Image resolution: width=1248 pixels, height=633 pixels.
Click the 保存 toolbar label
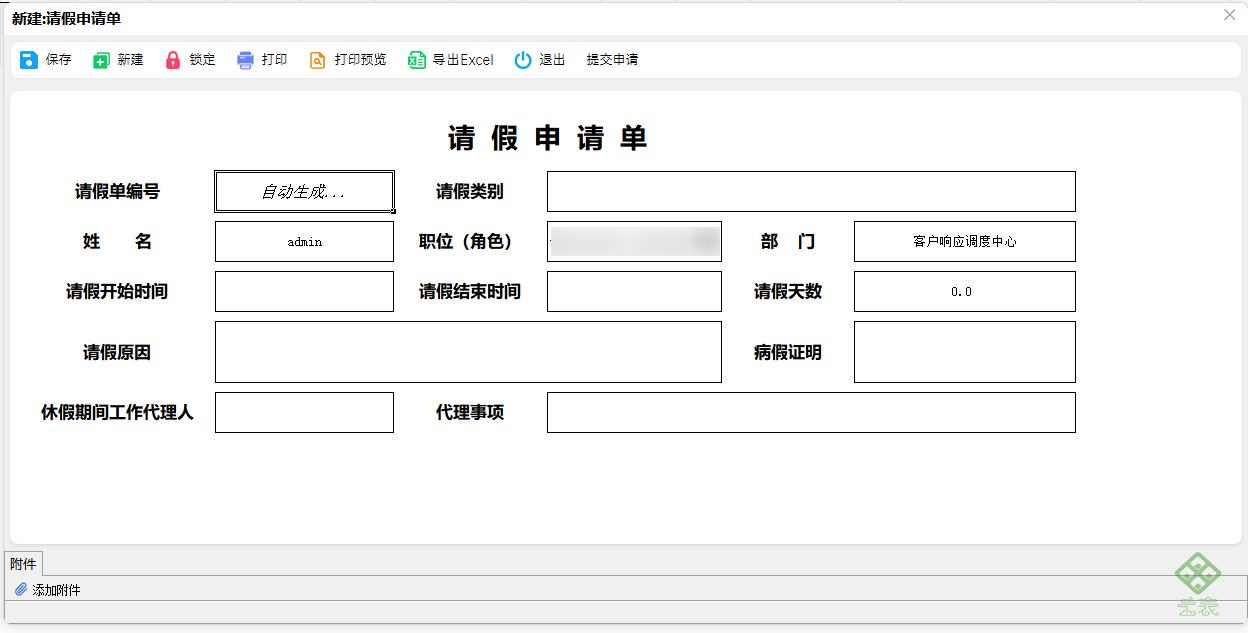click(x=59, y=60)
